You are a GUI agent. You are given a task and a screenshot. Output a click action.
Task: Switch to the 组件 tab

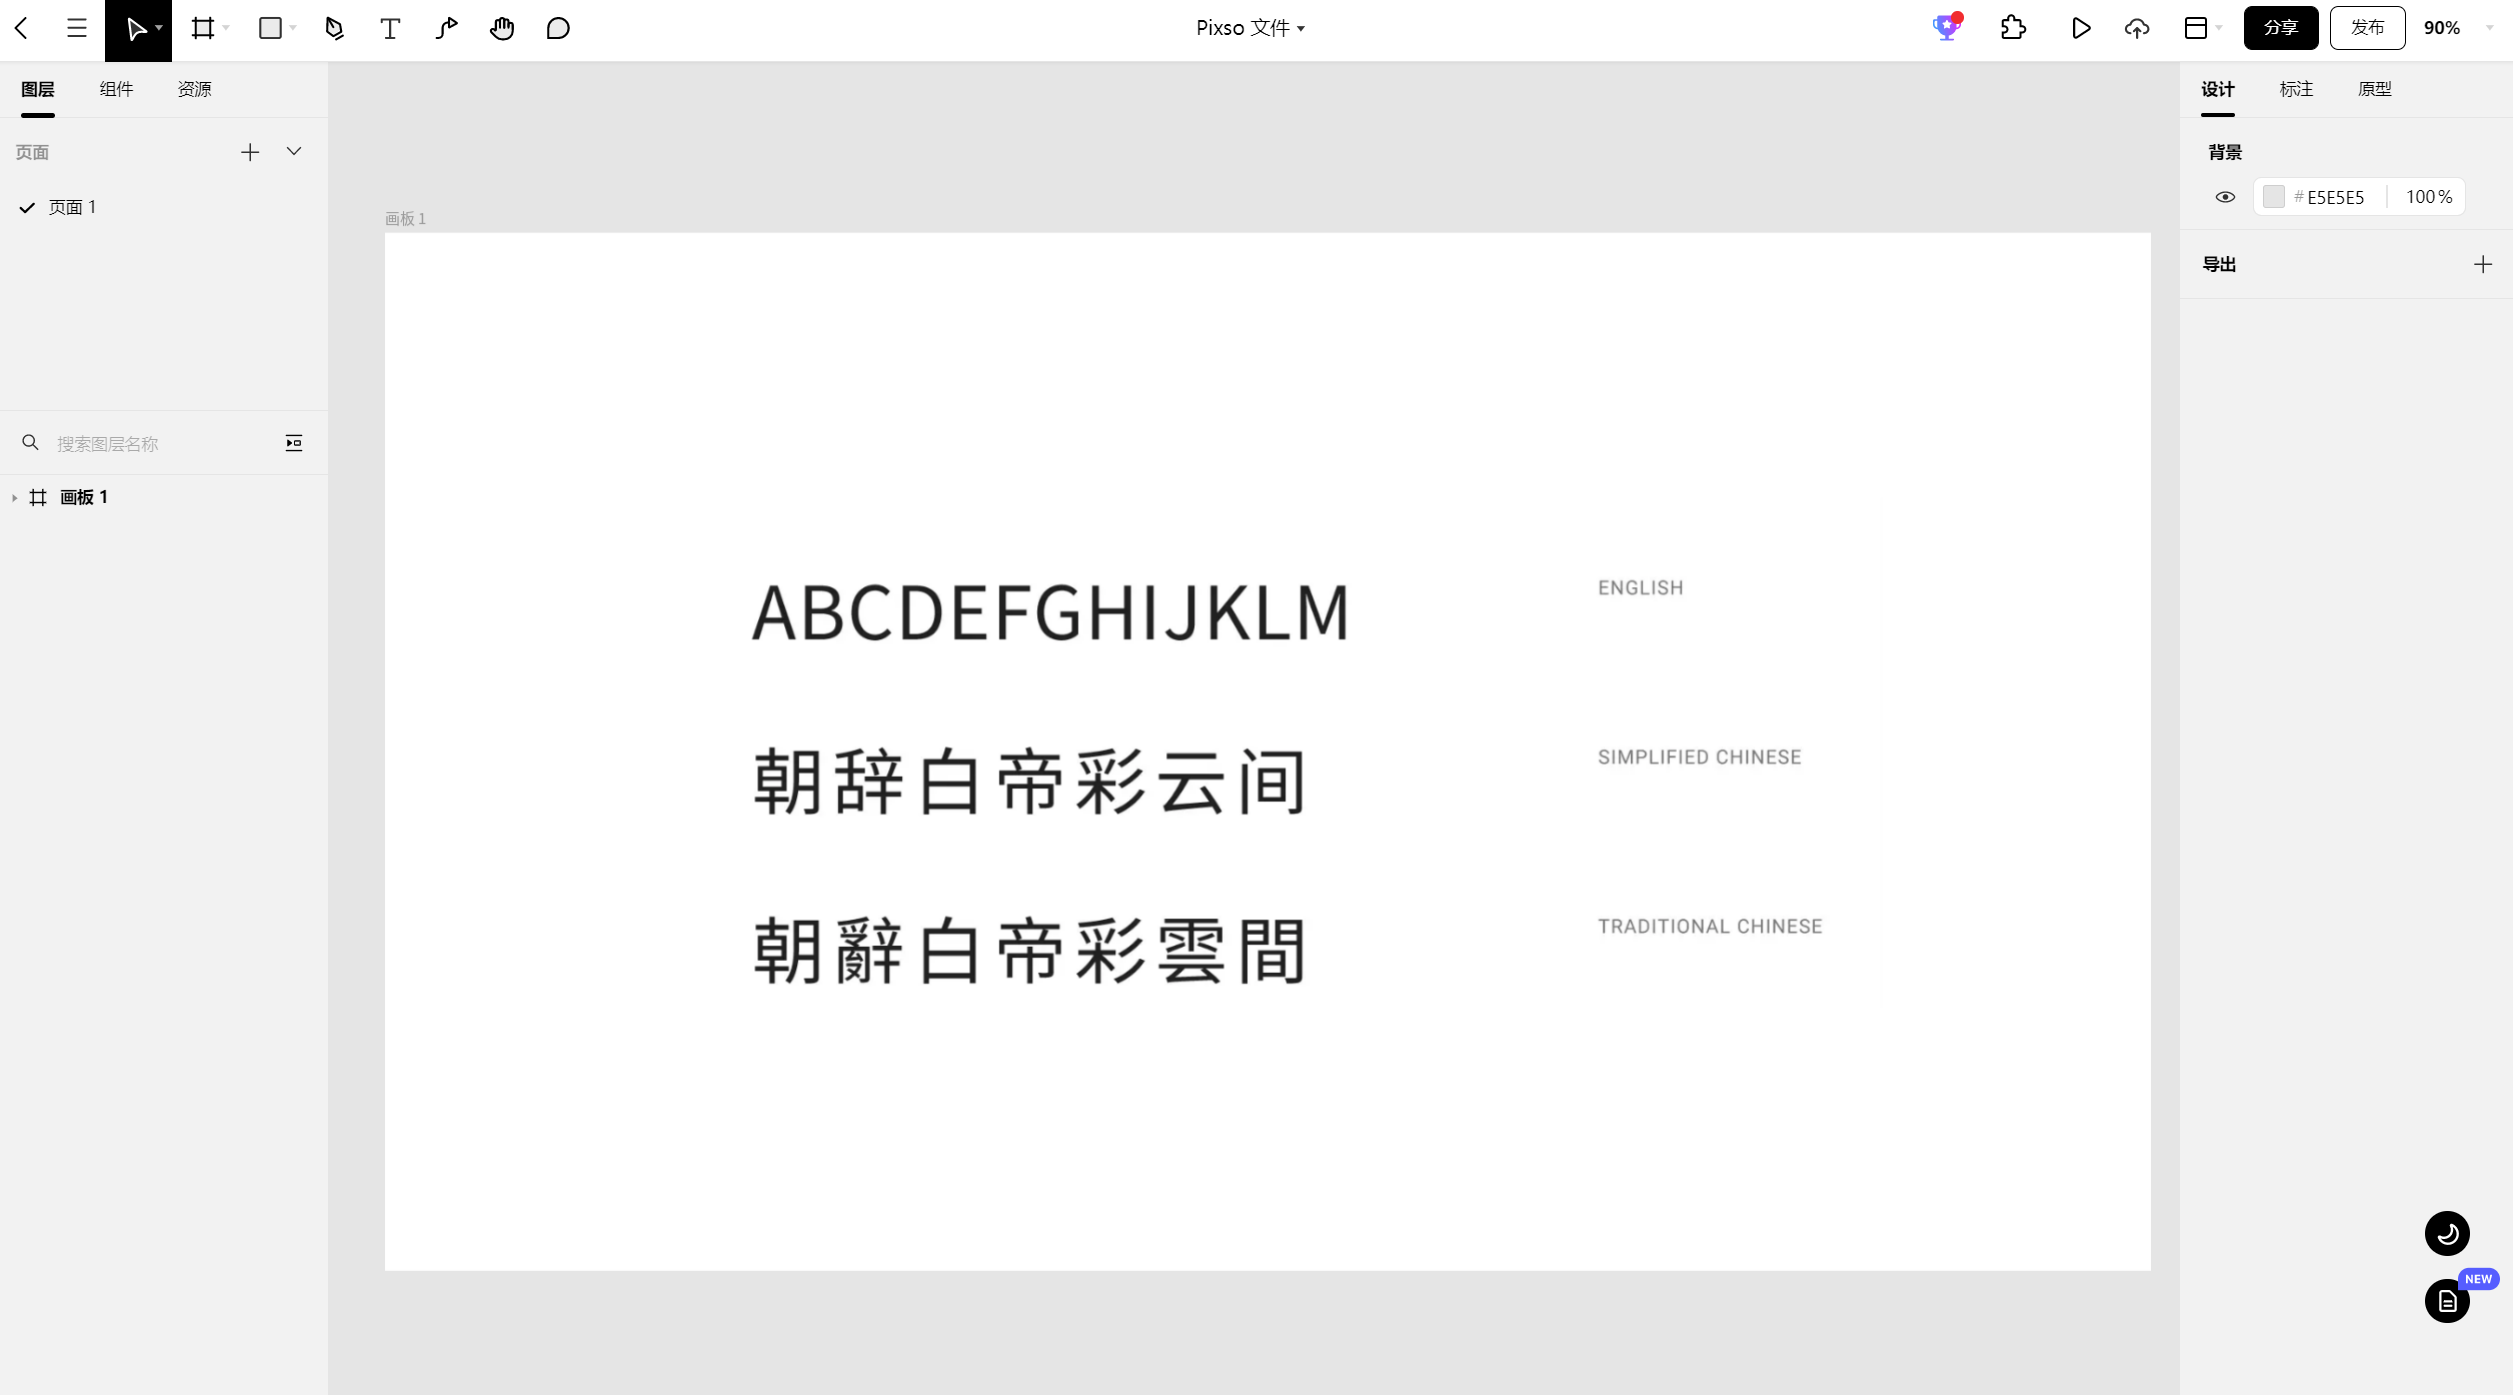116,89
